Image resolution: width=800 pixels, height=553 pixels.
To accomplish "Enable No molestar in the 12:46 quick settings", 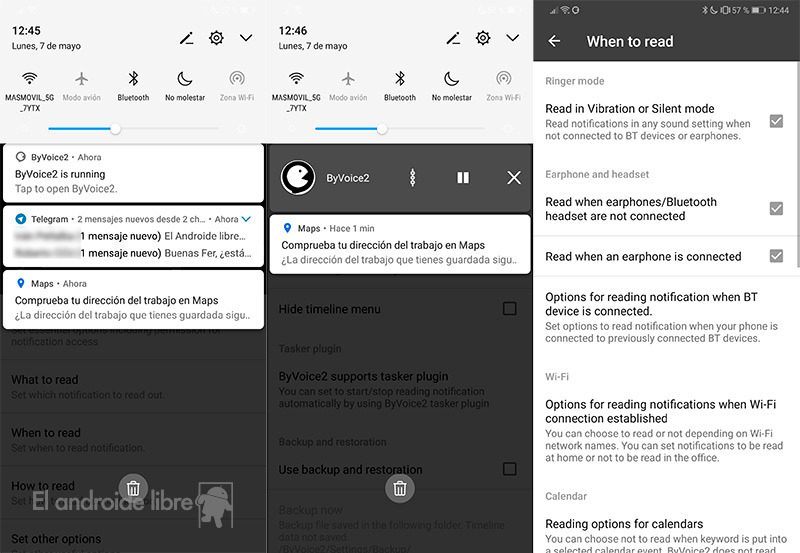I will (x=451, y=79).
